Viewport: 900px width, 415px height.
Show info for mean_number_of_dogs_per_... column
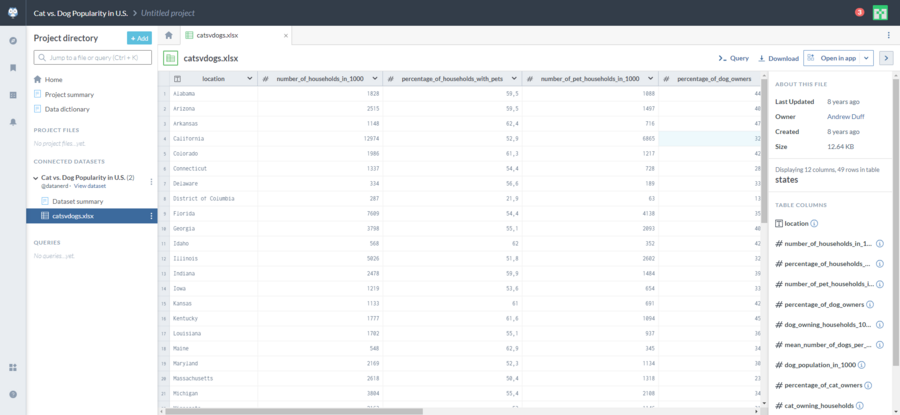tap(880, 345)
